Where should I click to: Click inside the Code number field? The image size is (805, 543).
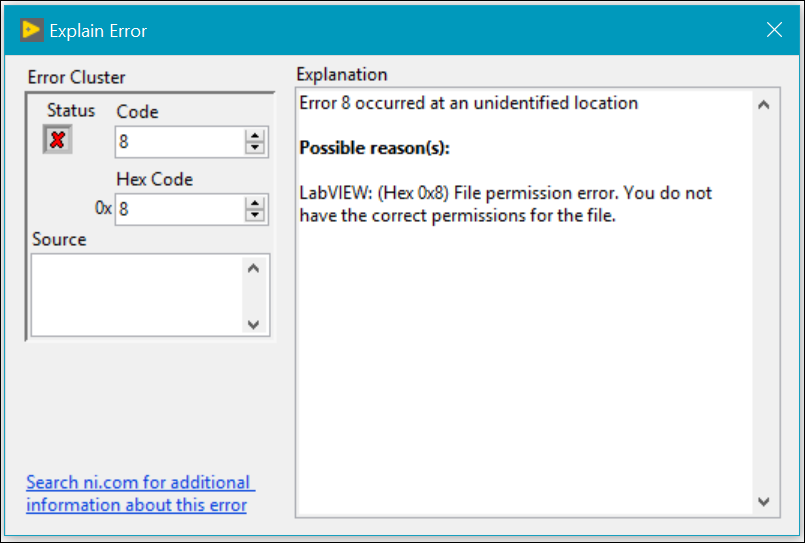tap(180, 142)
